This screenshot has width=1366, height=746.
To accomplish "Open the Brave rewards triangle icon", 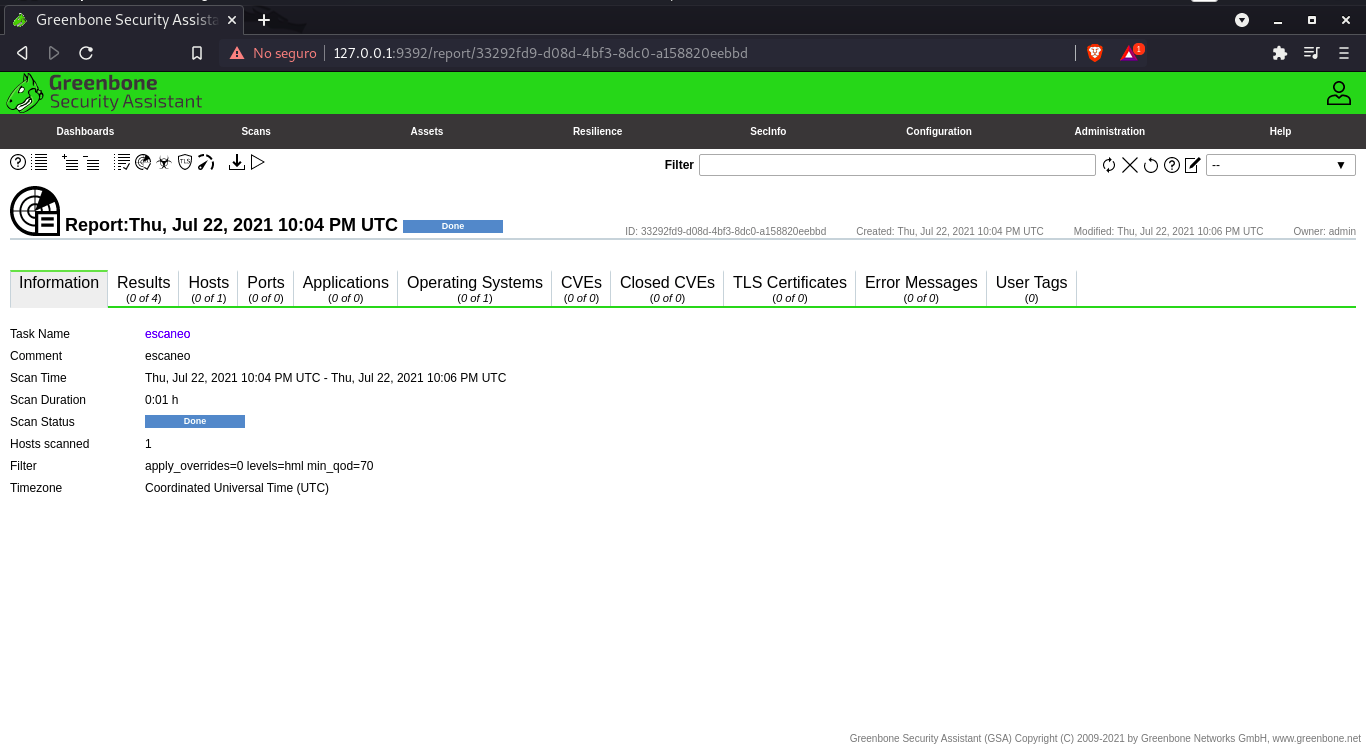I will coord(1131,53).
